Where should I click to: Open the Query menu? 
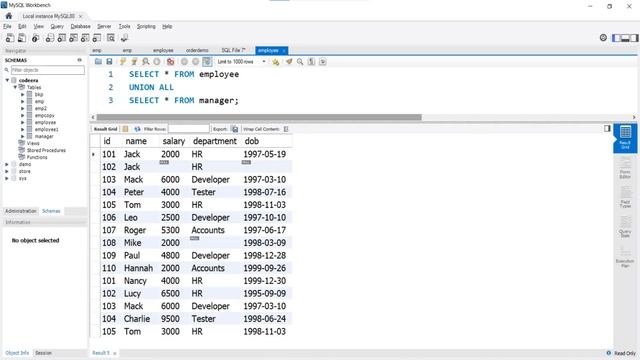pyautogui.click(x=57, y=26)
